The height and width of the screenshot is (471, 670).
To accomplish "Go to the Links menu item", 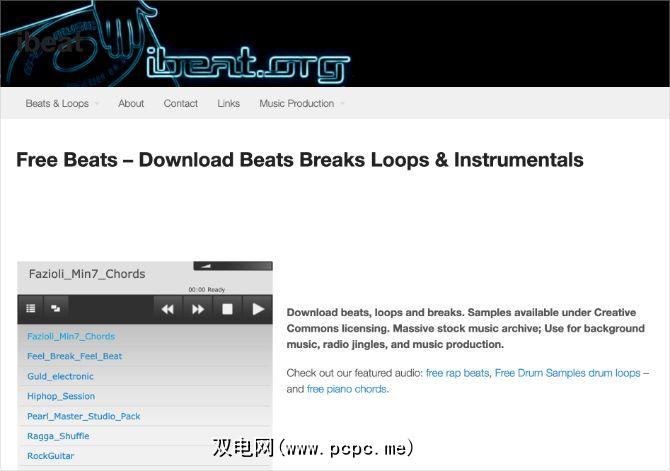I will click(229, 103).
